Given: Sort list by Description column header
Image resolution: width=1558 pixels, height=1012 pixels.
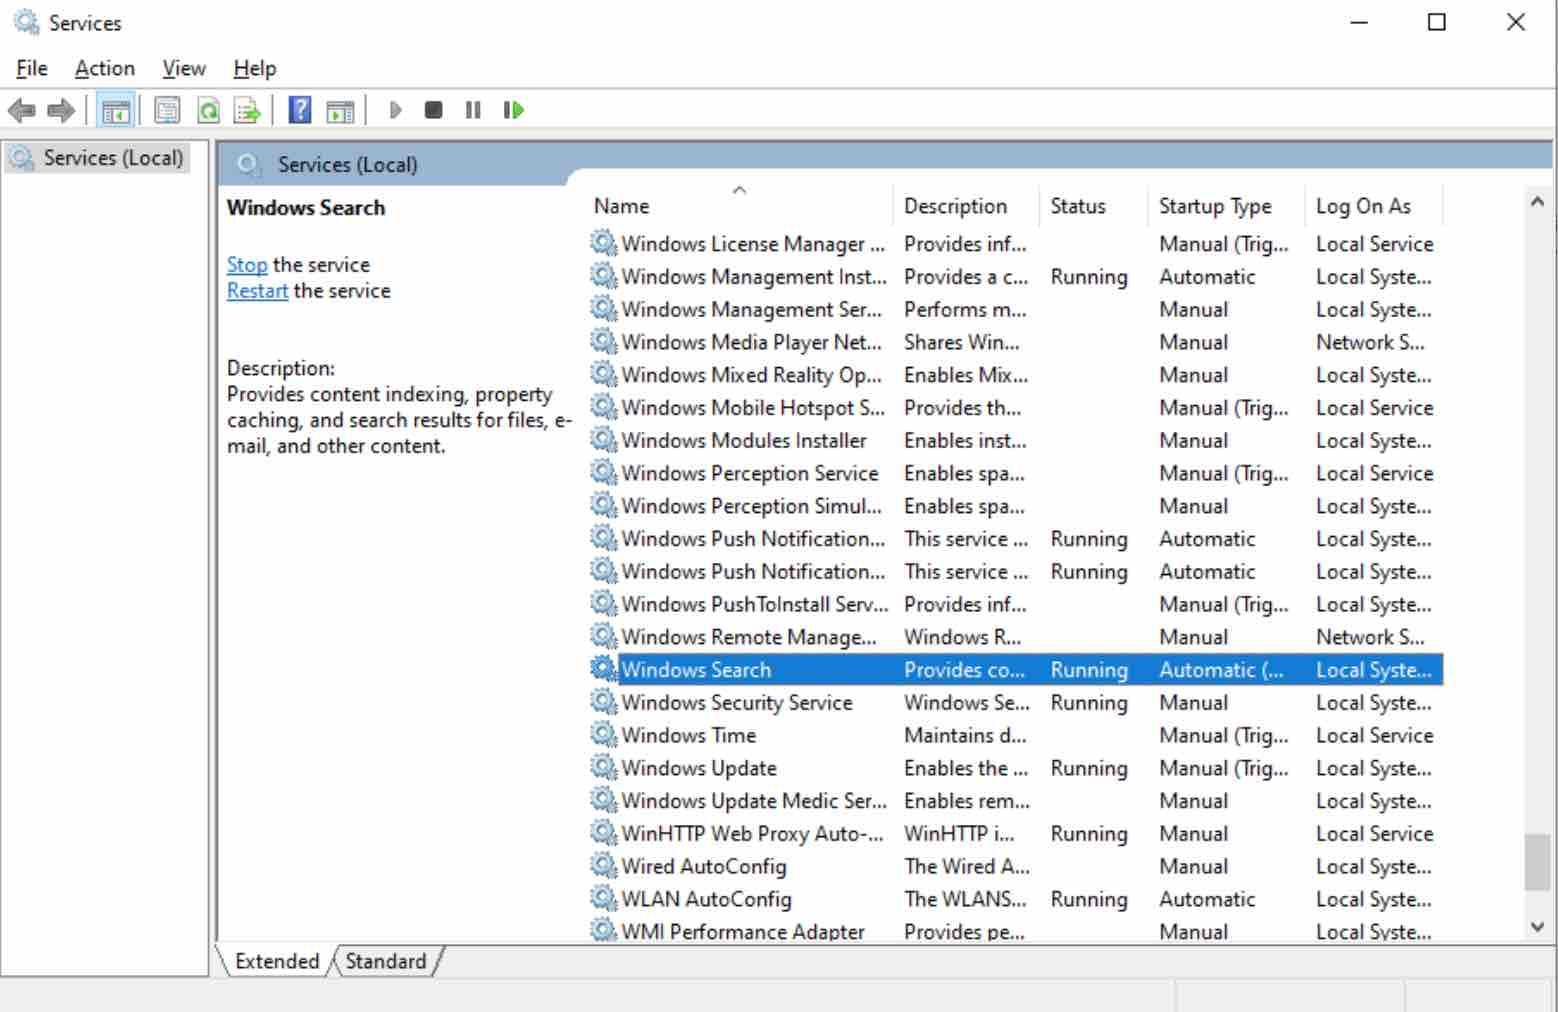Looking at the screenshot, I should pos(966,206).
